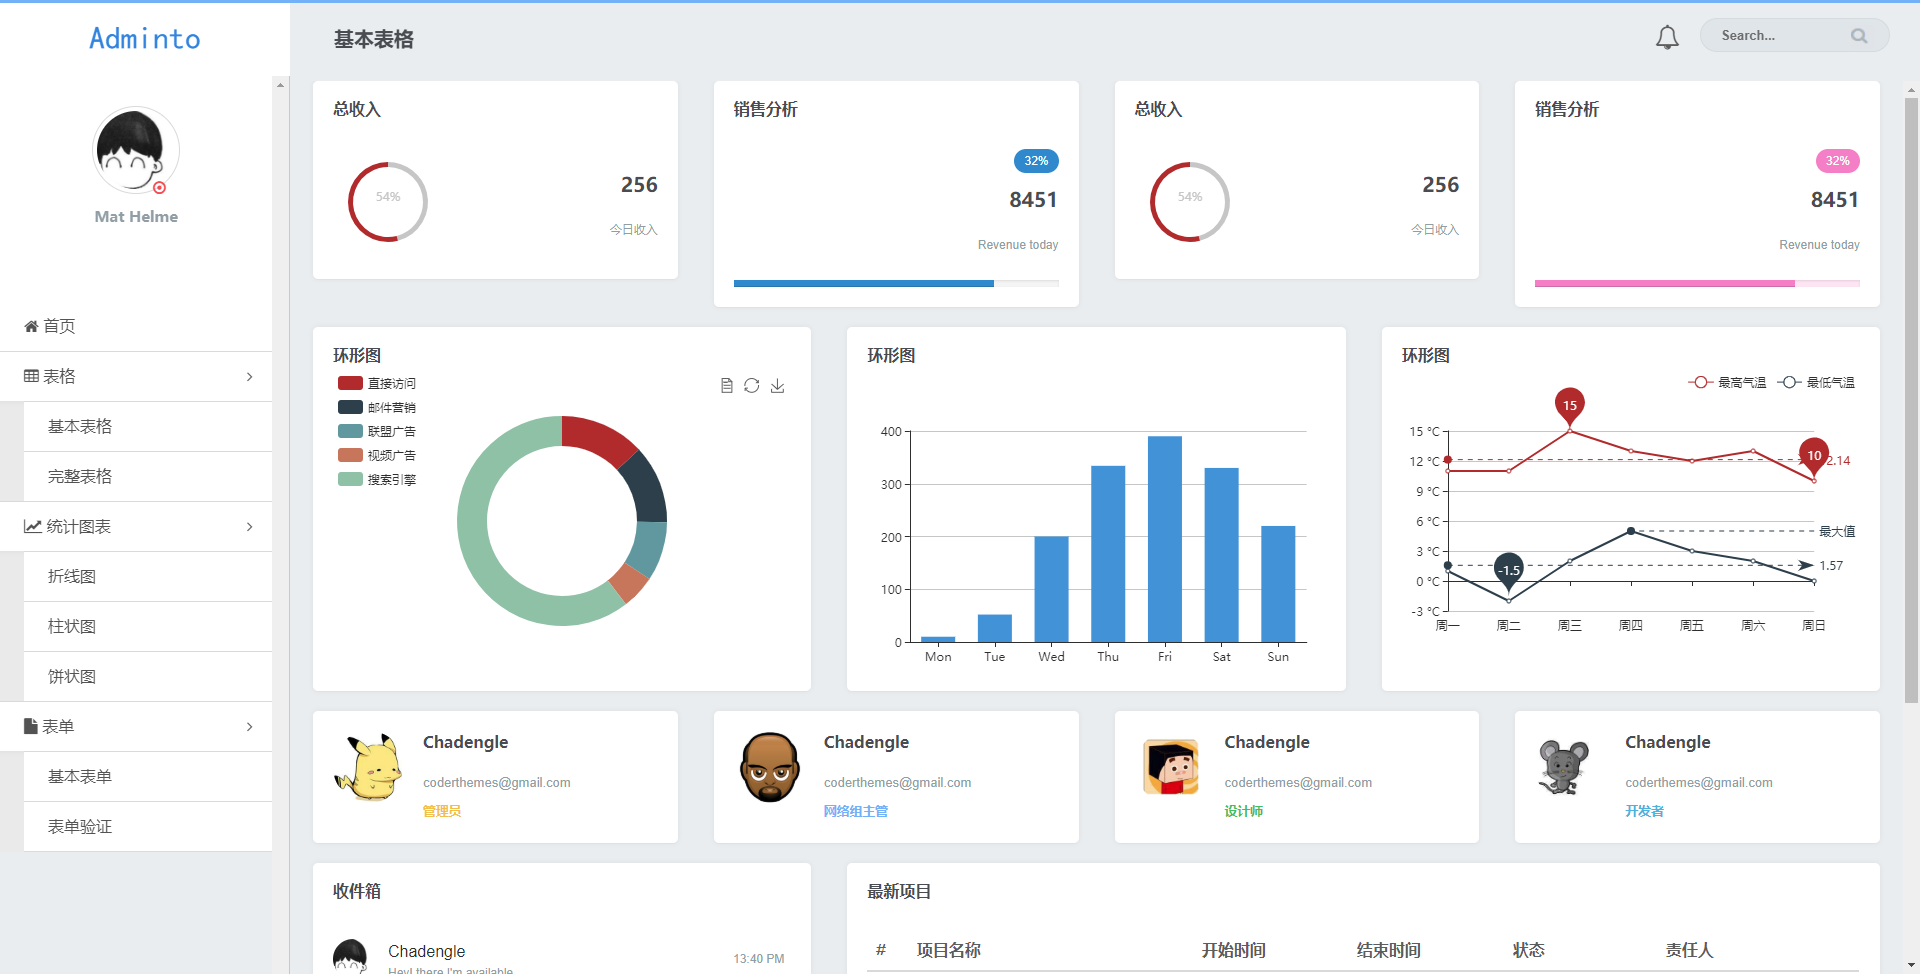Open 表单验证 submenu item
The width and height of the screenshot is (1920, 974).
coord(148,826)
